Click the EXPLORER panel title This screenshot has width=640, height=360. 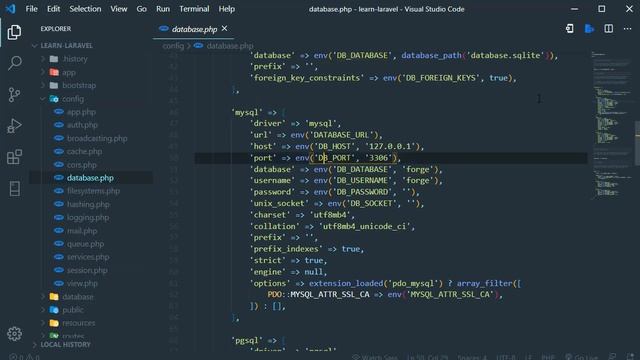[56, 29]
